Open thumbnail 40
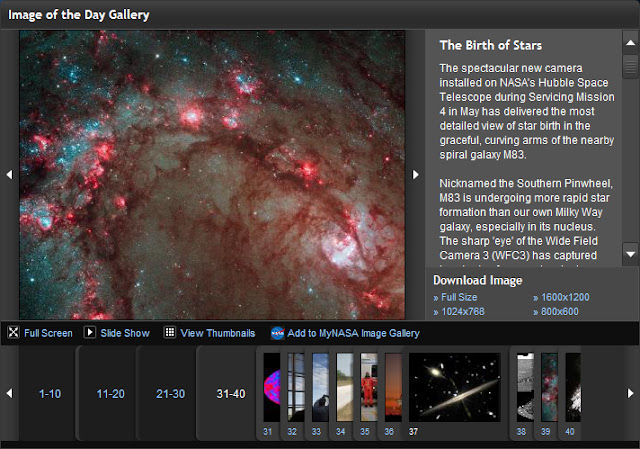 tap(573, 387)
